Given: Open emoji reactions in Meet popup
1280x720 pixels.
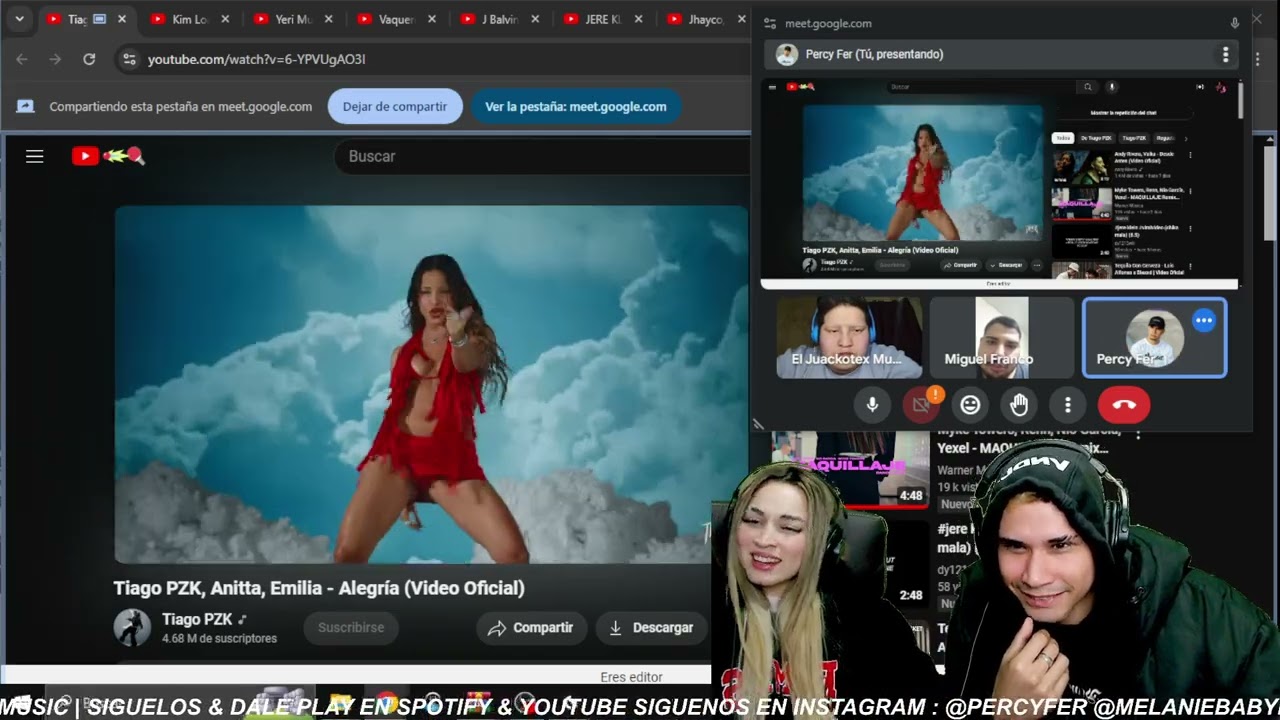Looking at the screenshot, I should pos(970,405).
